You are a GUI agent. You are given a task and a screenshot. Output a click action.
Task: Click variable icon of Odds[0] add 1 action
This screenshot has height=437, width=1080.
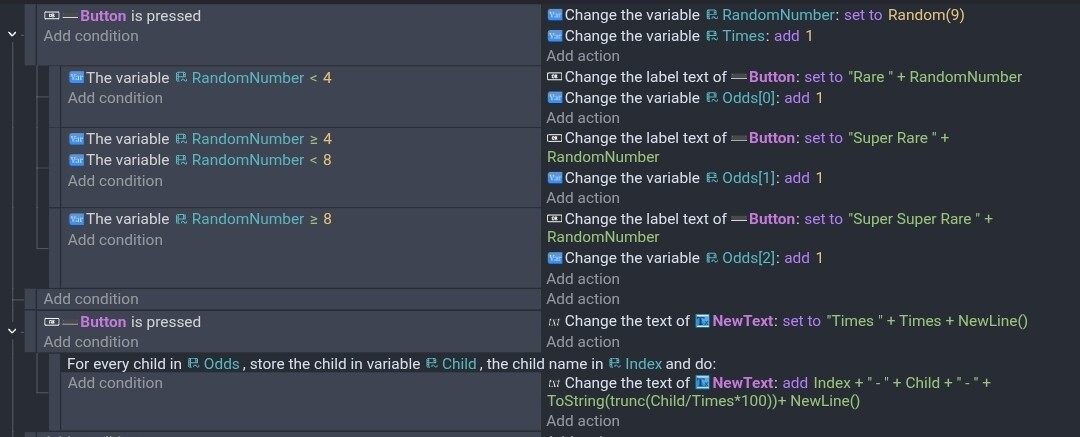(554, 98)
